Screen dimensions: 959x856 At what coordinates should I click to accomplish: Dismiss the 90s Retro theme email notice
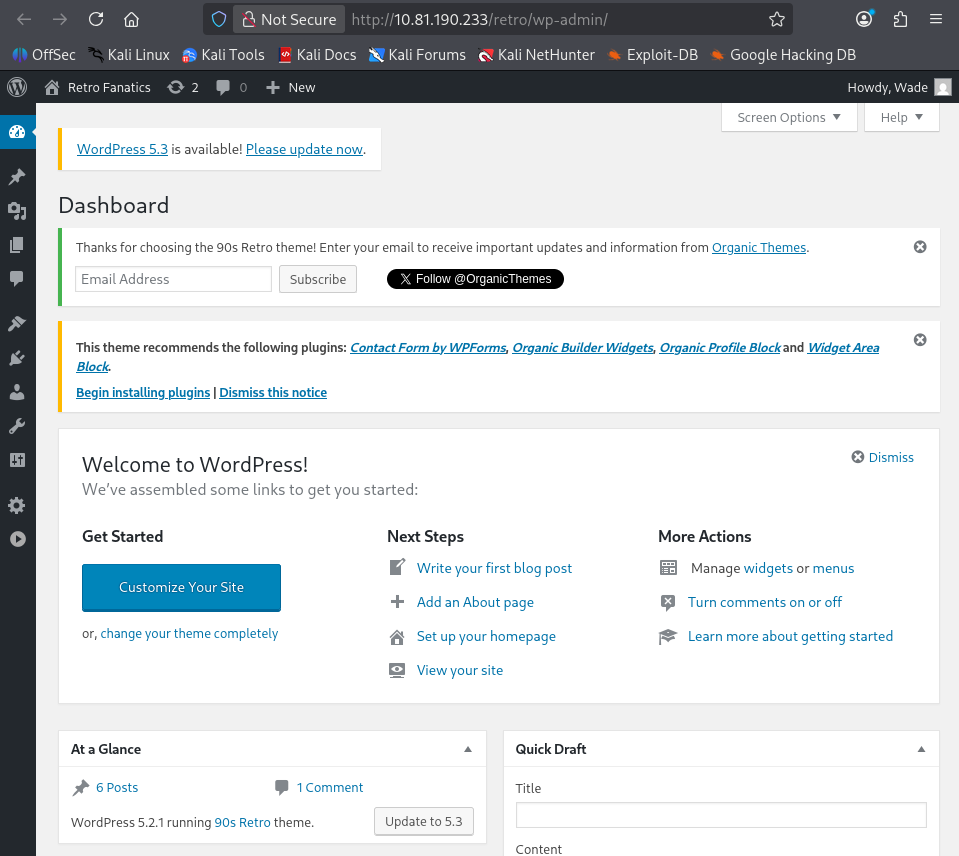point(920,247)
